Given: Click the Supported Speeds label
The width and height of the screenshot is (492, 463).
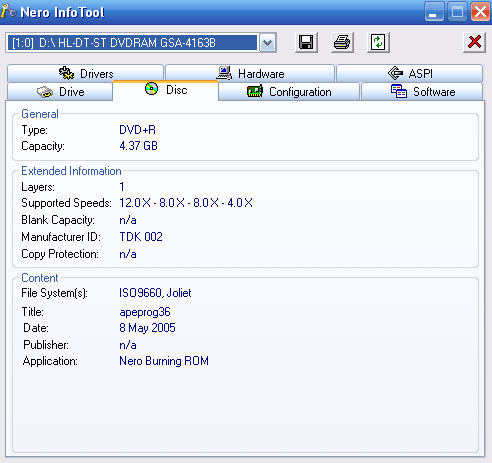Looking at the screenshot, I should pyautogui.click(x=66, y=203).
